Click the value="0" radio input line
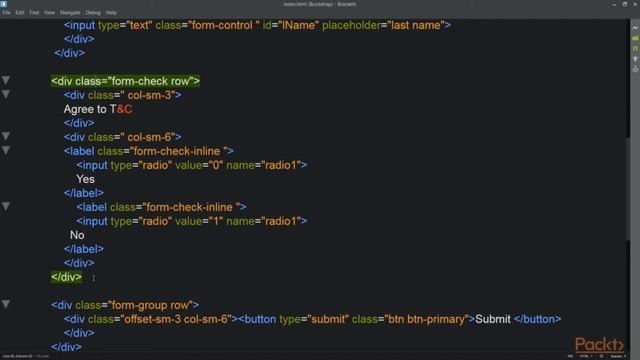This screenshot has width=640, height=360. (x=192, y=165)
